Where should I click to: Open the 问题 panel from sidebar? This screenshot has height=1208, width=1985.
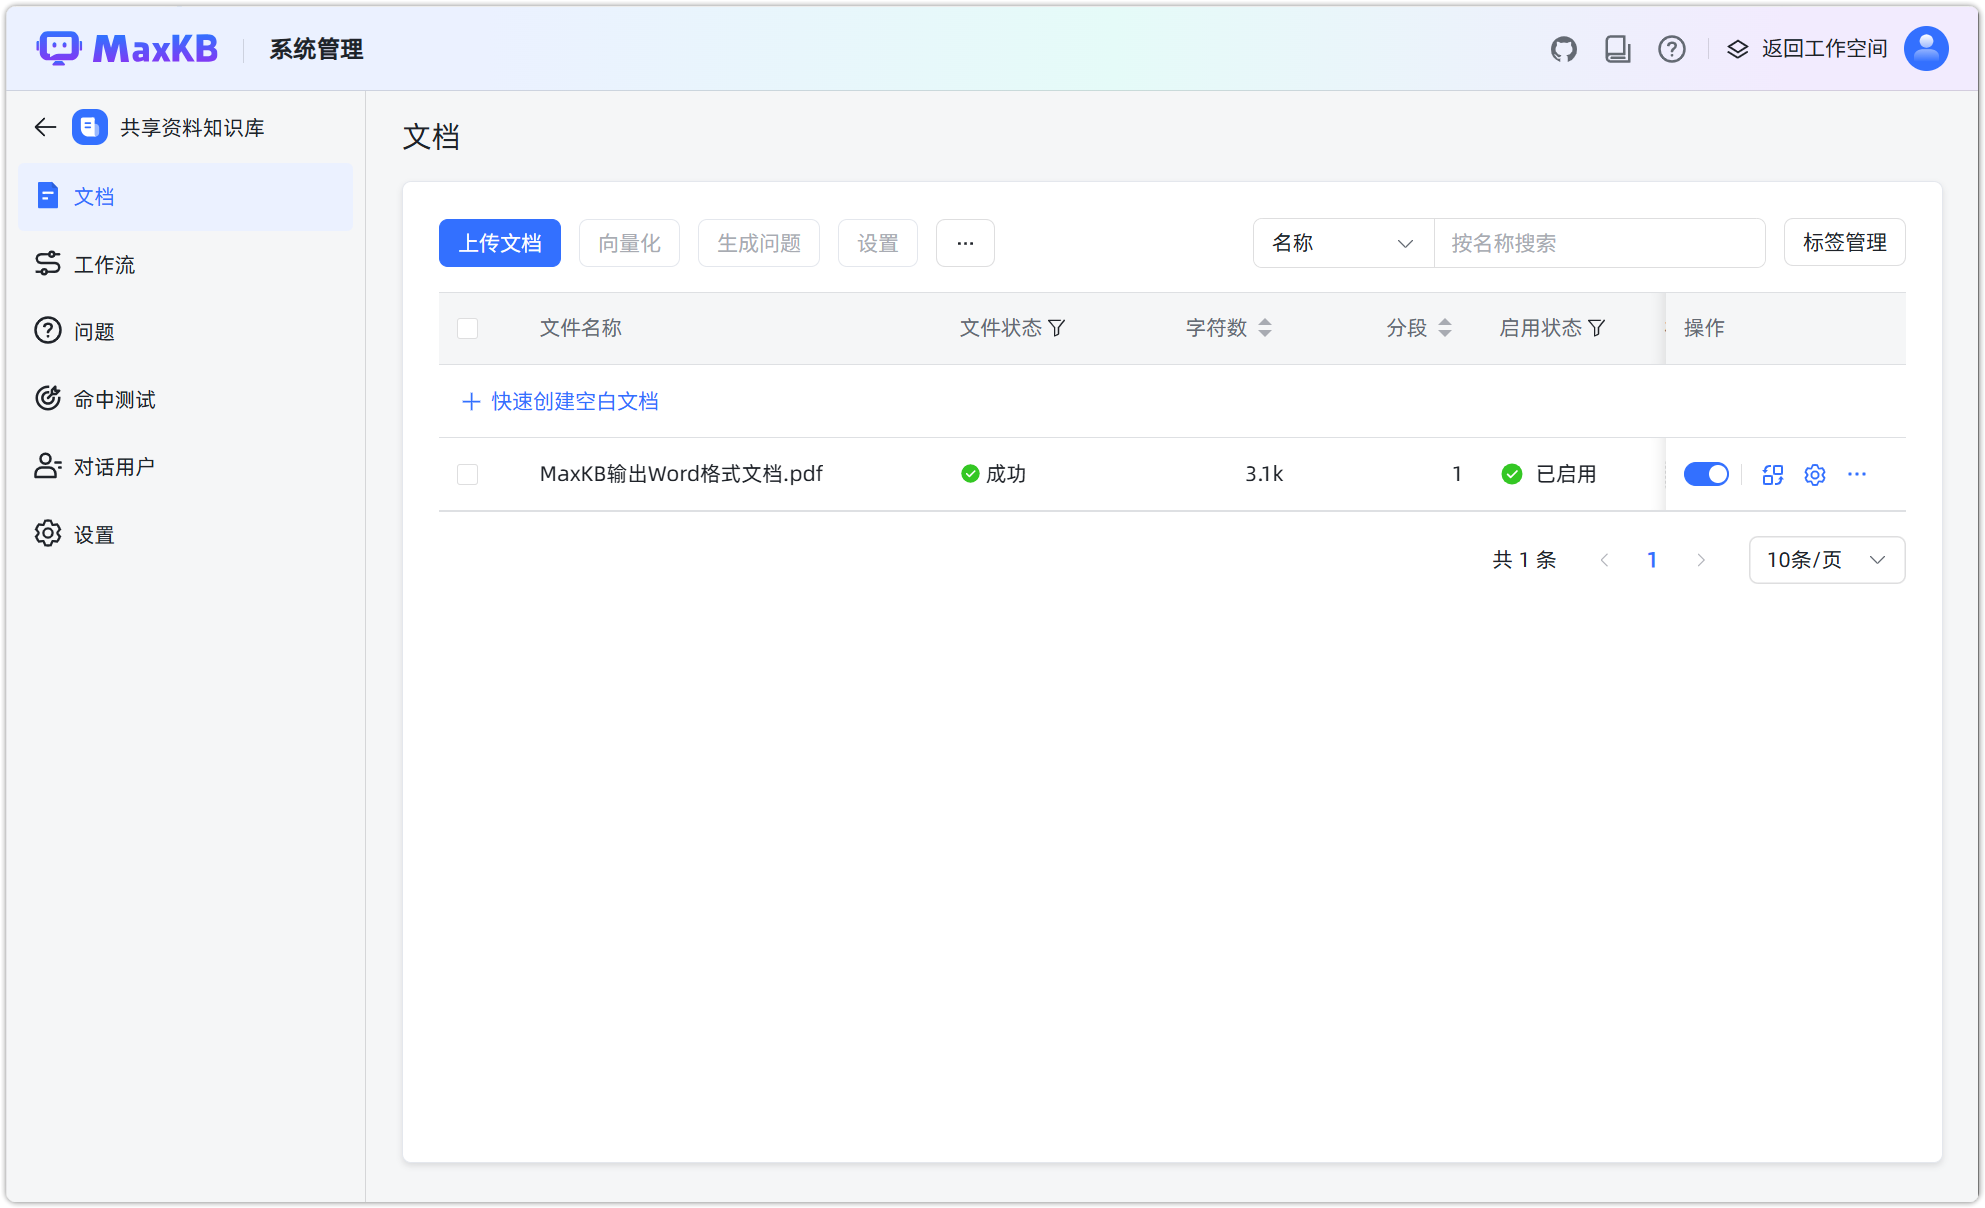tap(93, 331)
